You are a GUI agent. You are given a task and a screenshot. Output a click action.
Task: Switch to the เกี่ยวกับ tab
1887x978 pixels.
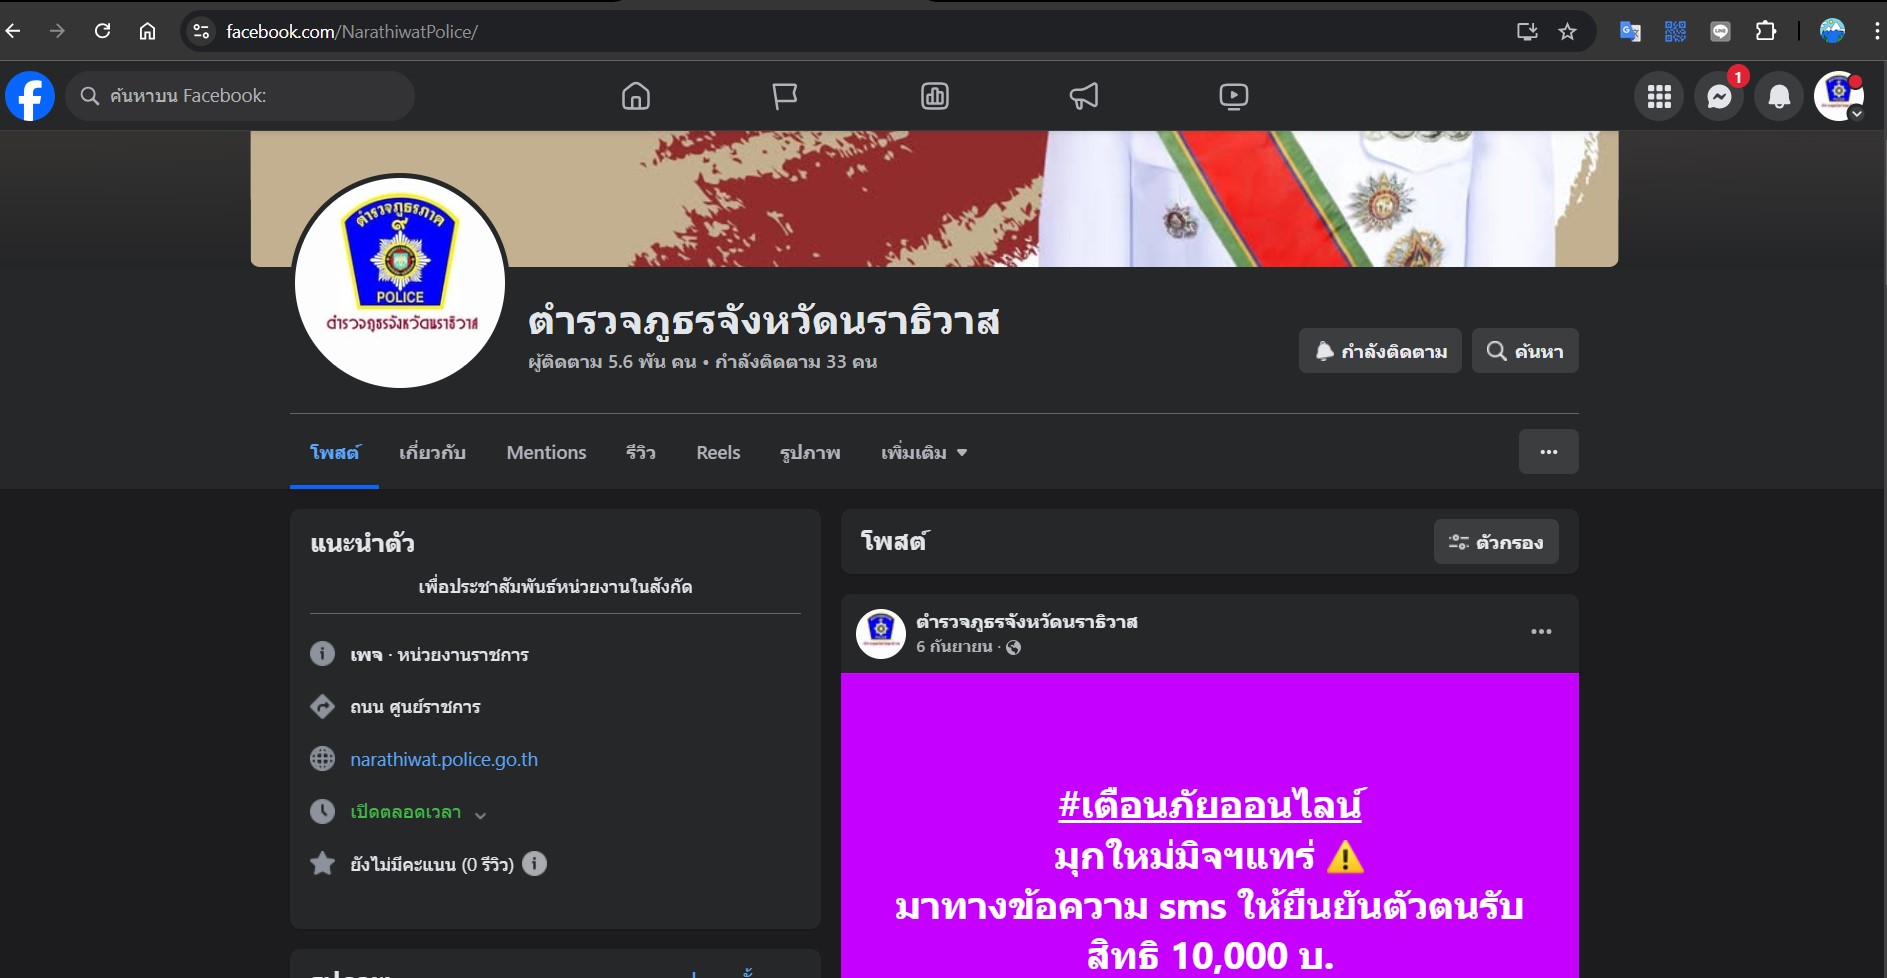pyautogui.click(x=432, y=453)
